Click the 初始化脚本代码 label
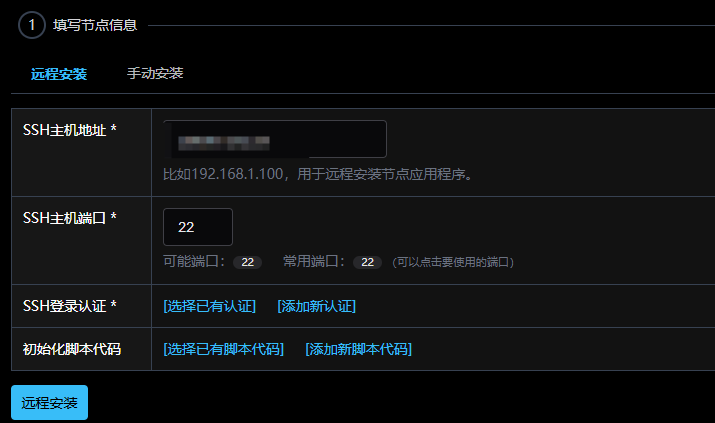This screenshot has width=715, height=423. pos(72,349)
